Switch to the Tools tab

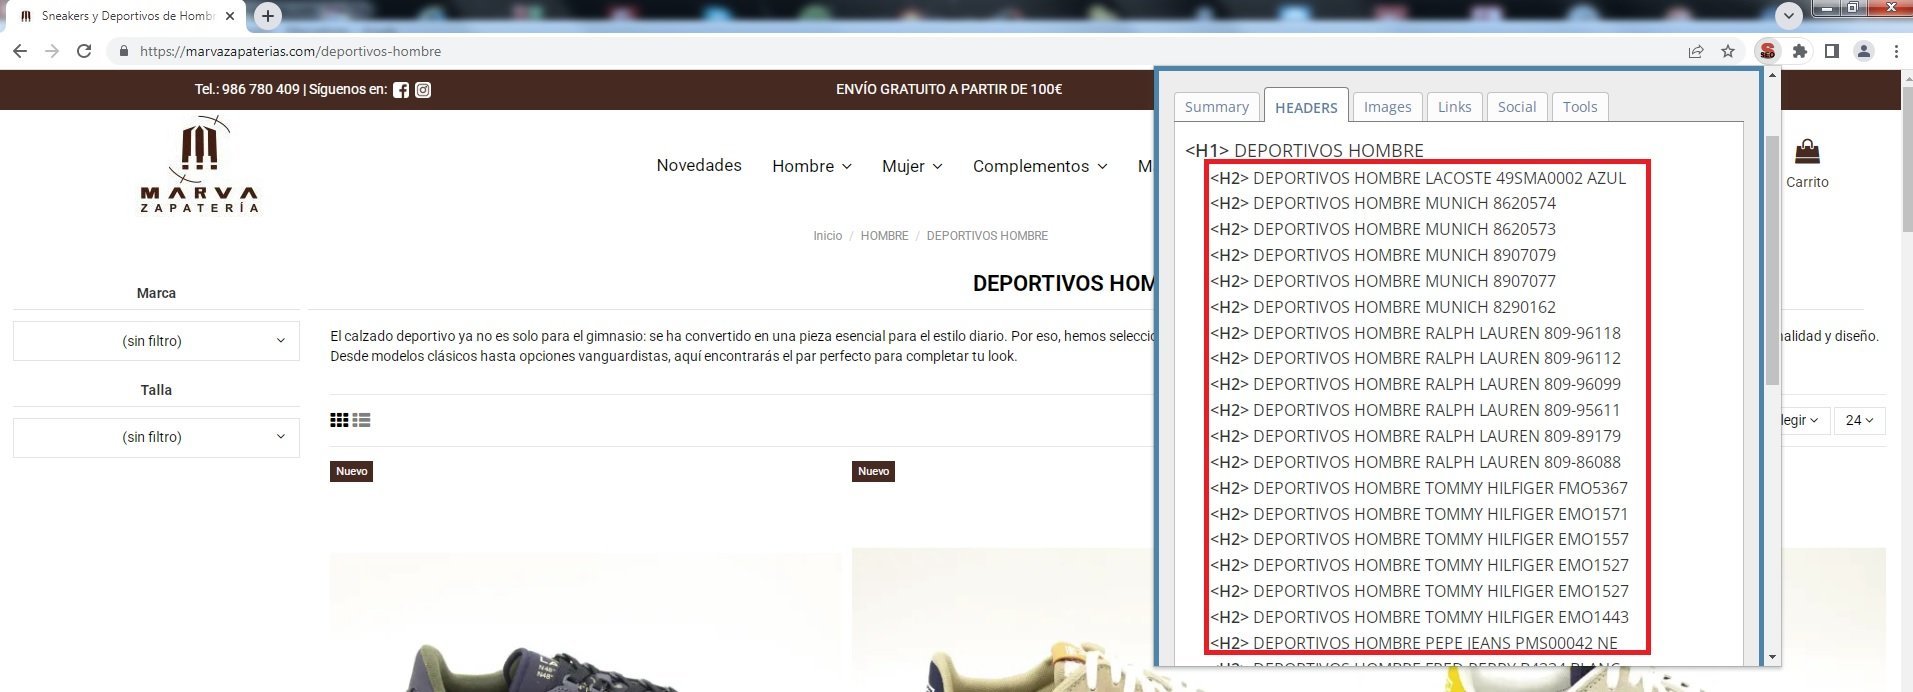click(x=1580, y=107)
